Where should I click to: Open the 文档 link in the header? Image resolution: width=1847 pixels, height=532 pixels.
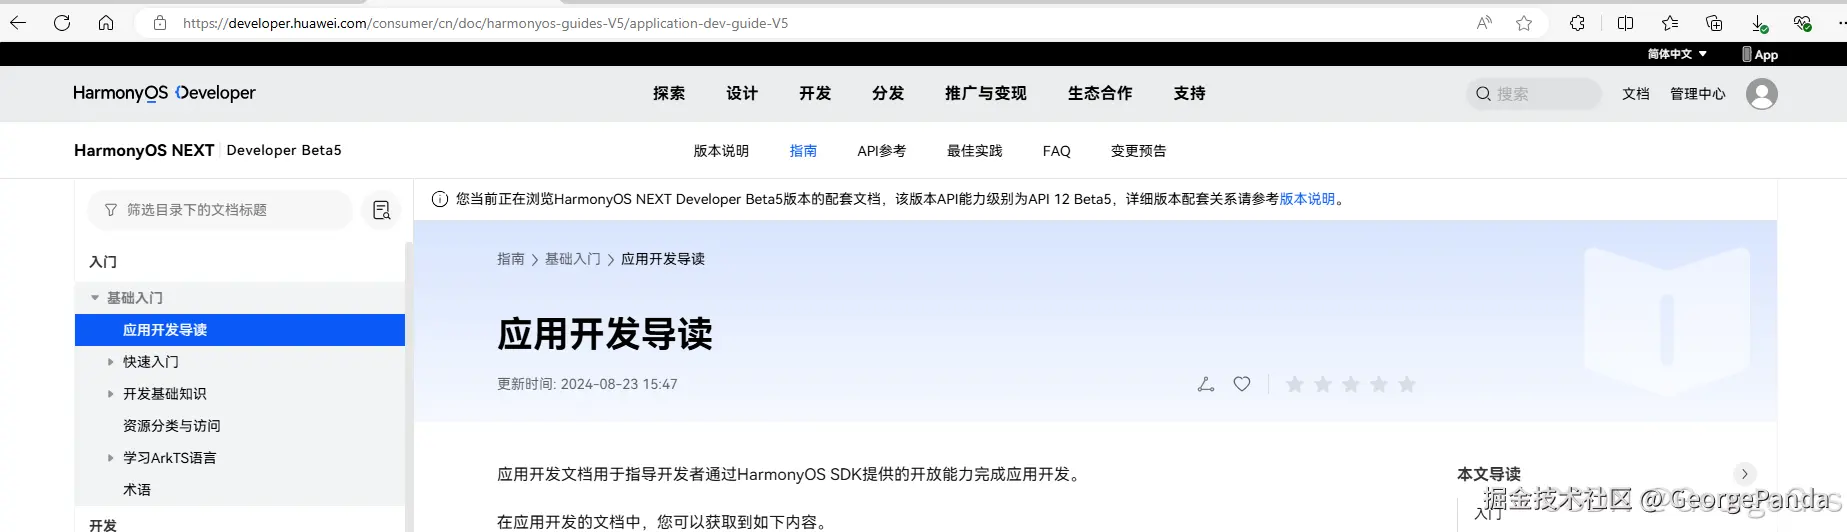[1636, 94]
